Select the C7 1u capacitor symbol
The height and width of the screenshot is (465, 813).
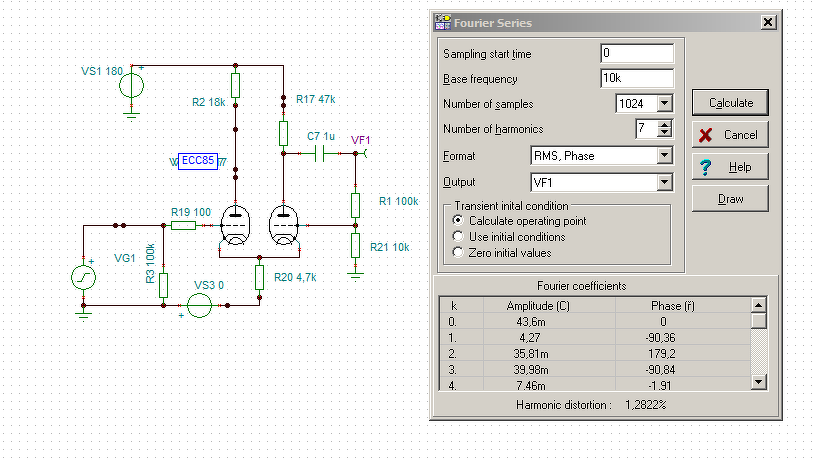coord(319,153)
